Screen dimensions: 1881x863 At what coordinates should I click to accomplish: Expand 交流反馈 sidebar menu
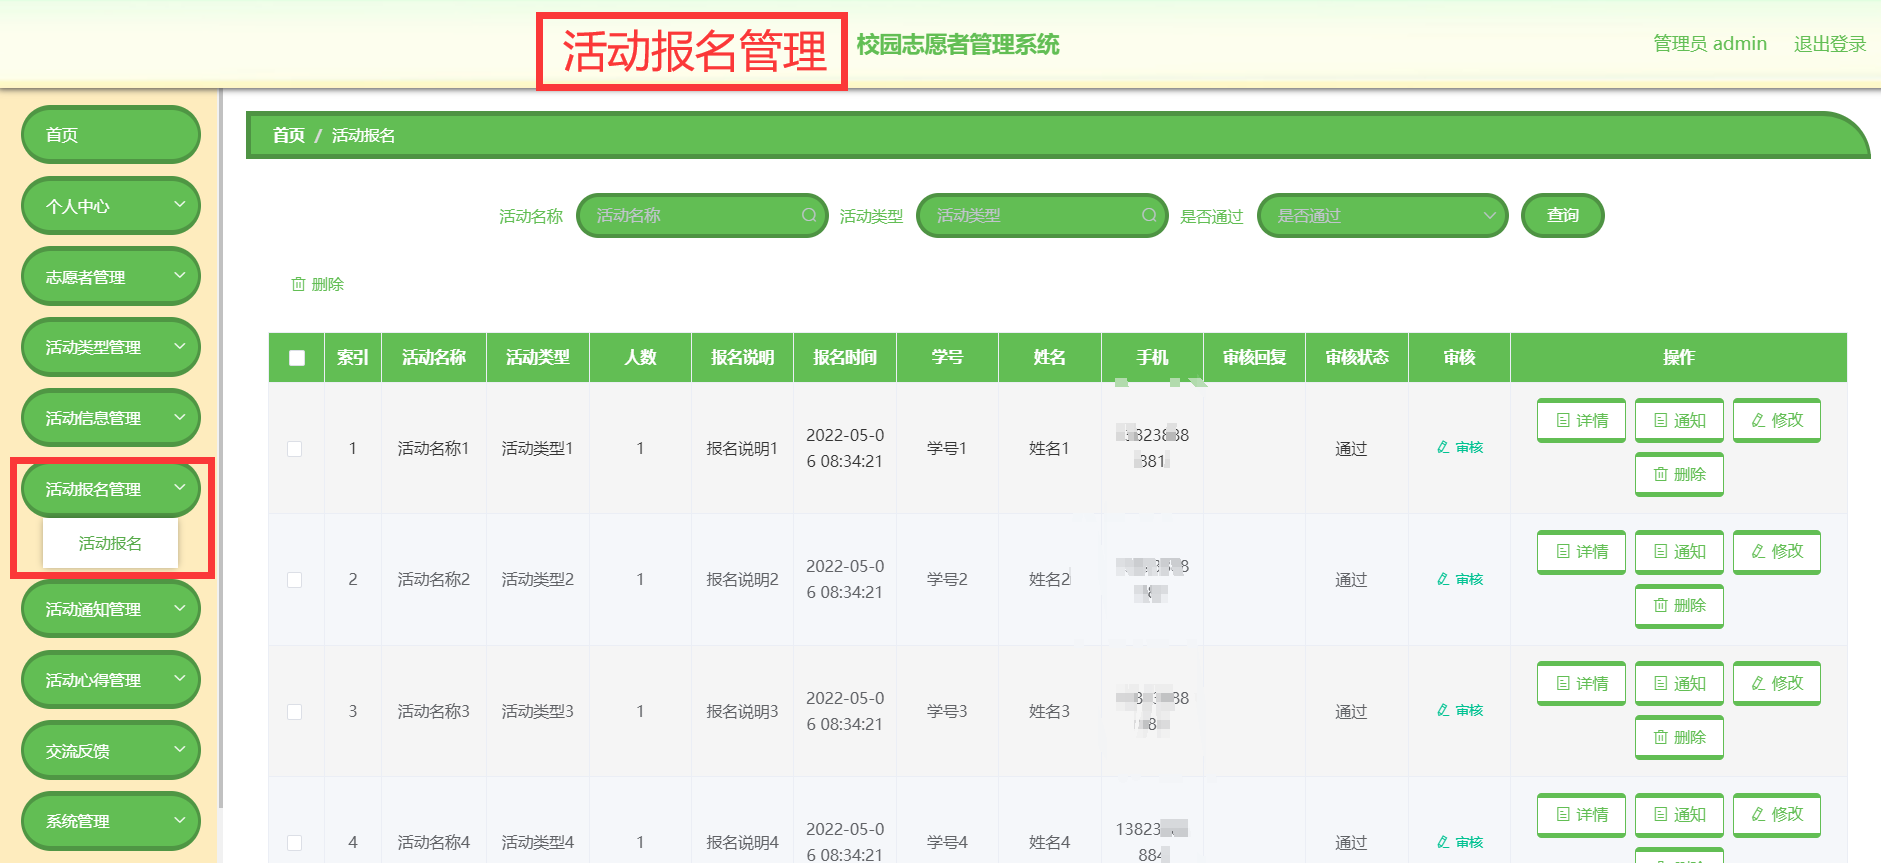pyautogui.click(x=111, y=751)
